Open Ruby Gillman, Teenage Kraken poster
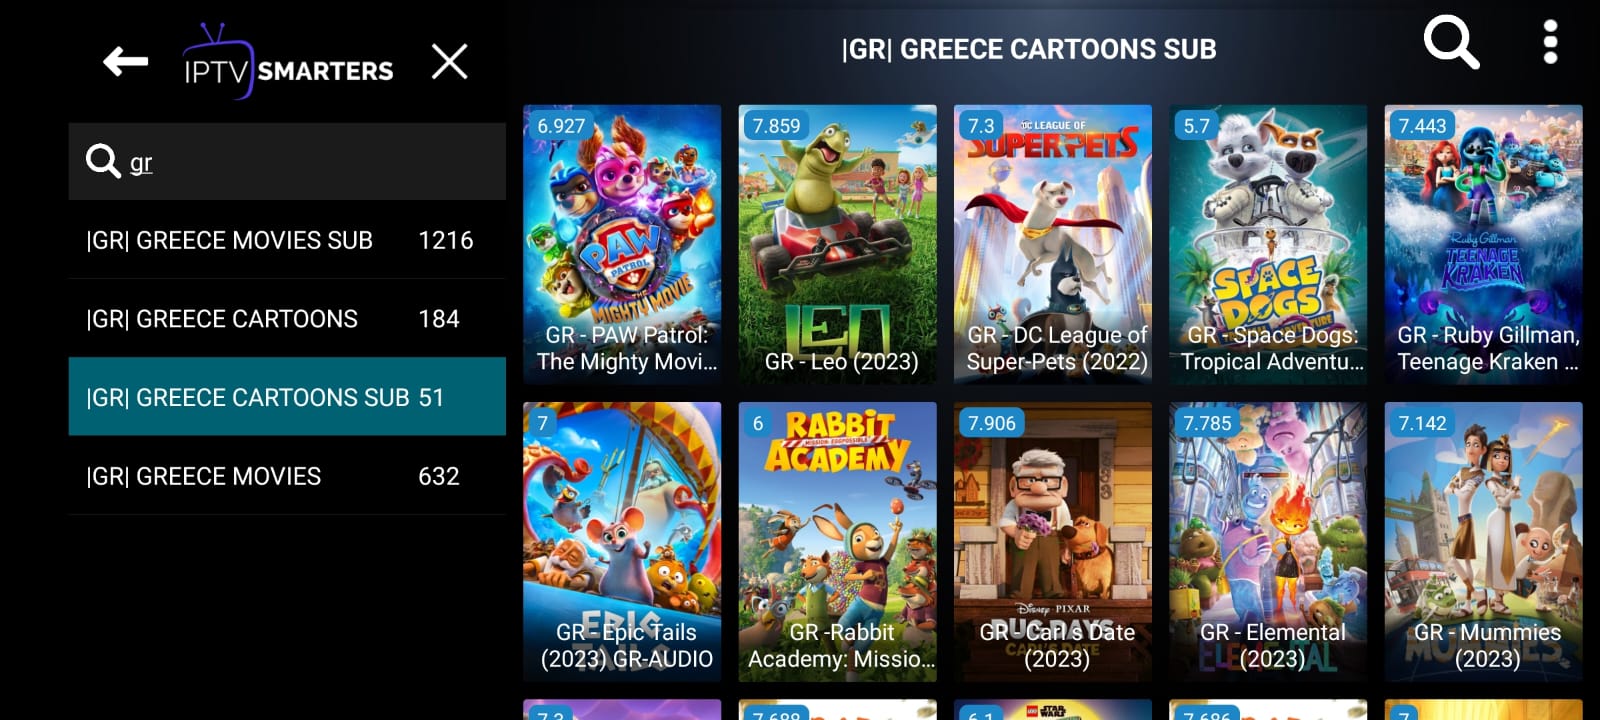1600x720 pixels. click(1484, 244)
